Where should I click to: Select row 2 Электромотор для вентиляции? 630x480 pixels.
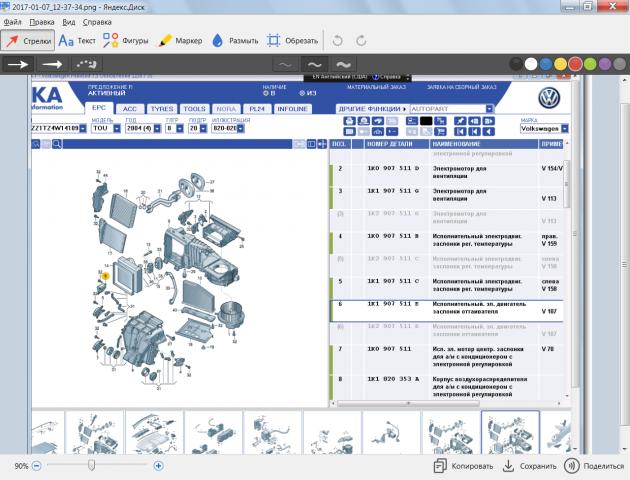coord(446,176)
